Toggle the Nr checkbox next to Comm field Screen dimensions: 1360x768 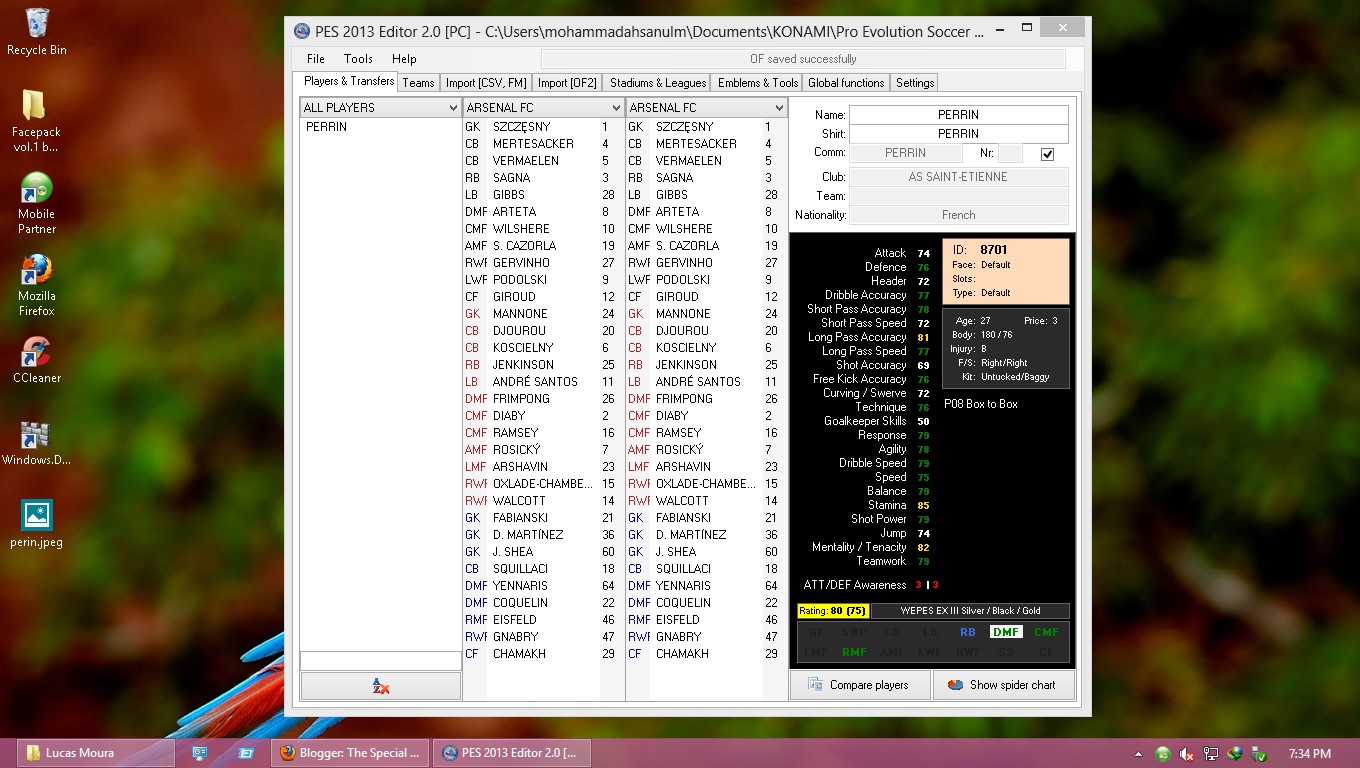pos(1048,152)
